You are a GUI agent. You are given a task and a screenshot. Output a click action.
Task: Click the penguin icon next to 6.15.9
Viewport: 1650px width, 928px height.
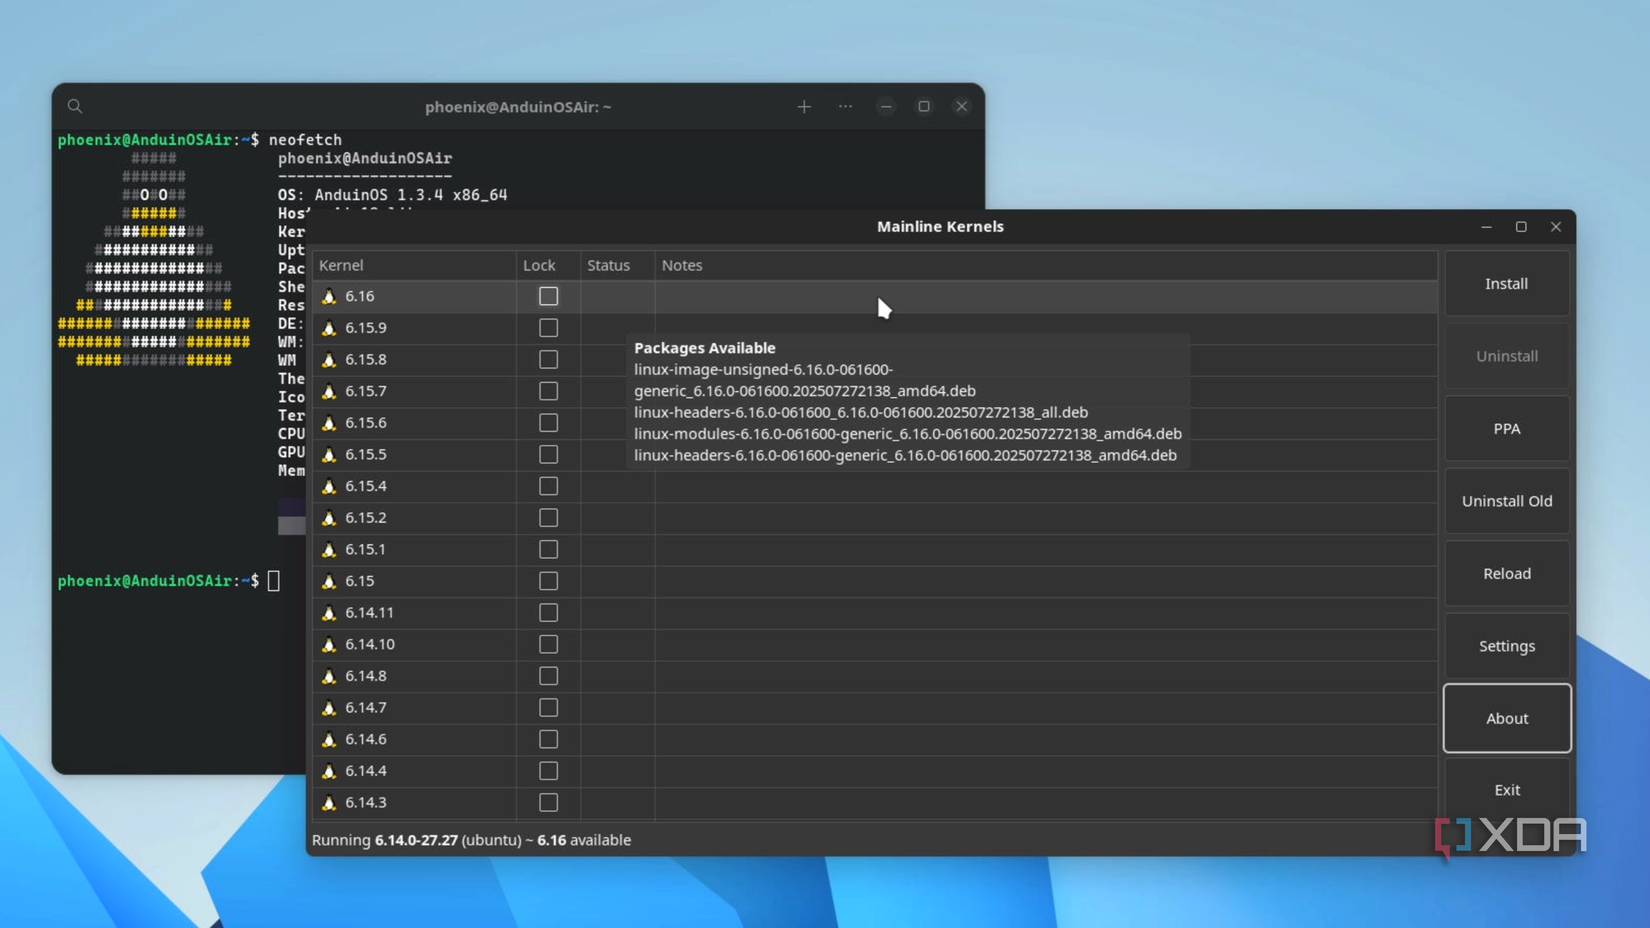click(x=328, y=327)
